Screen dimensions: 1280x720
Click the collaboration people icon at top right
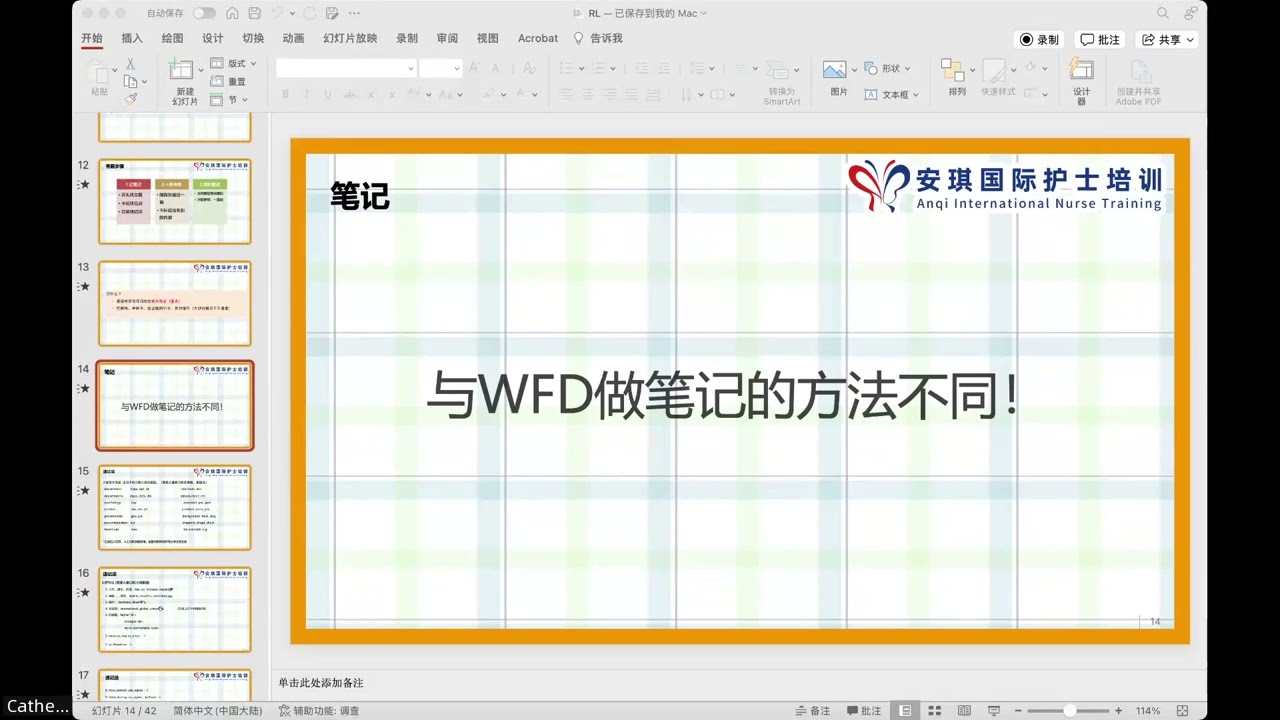[x=1190, y=13]
